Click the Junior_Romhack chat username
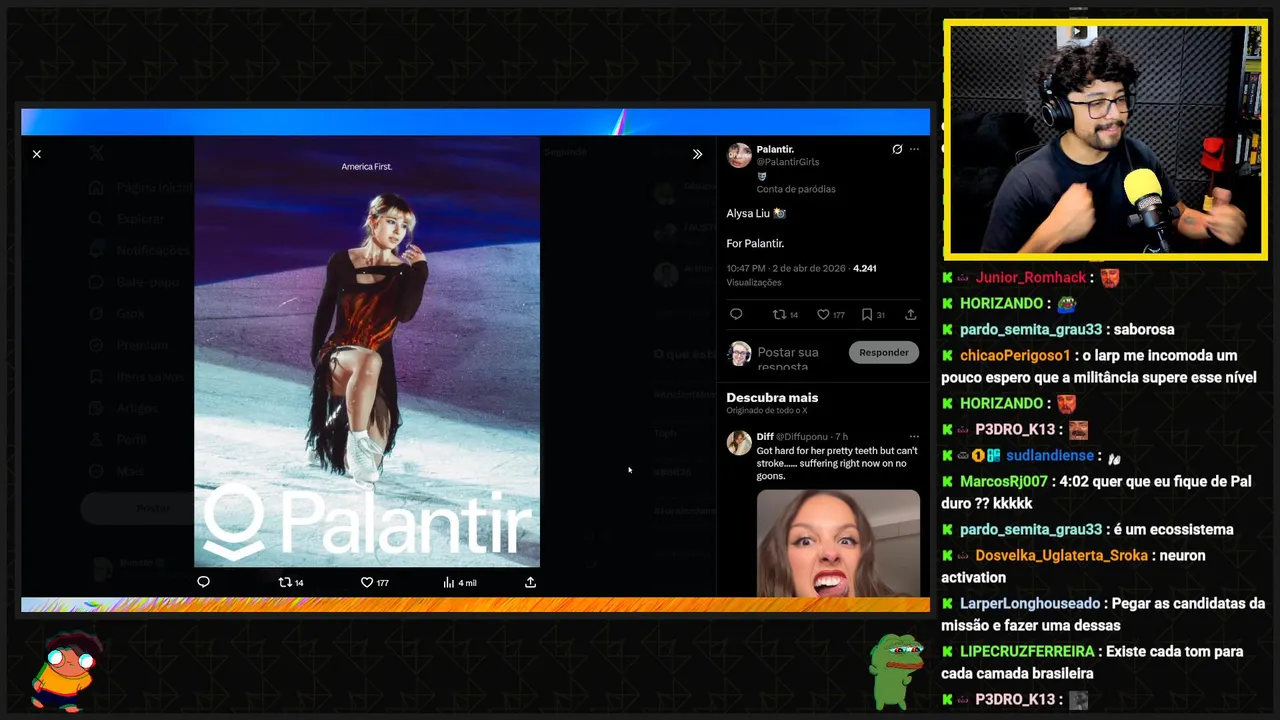 1031,277
